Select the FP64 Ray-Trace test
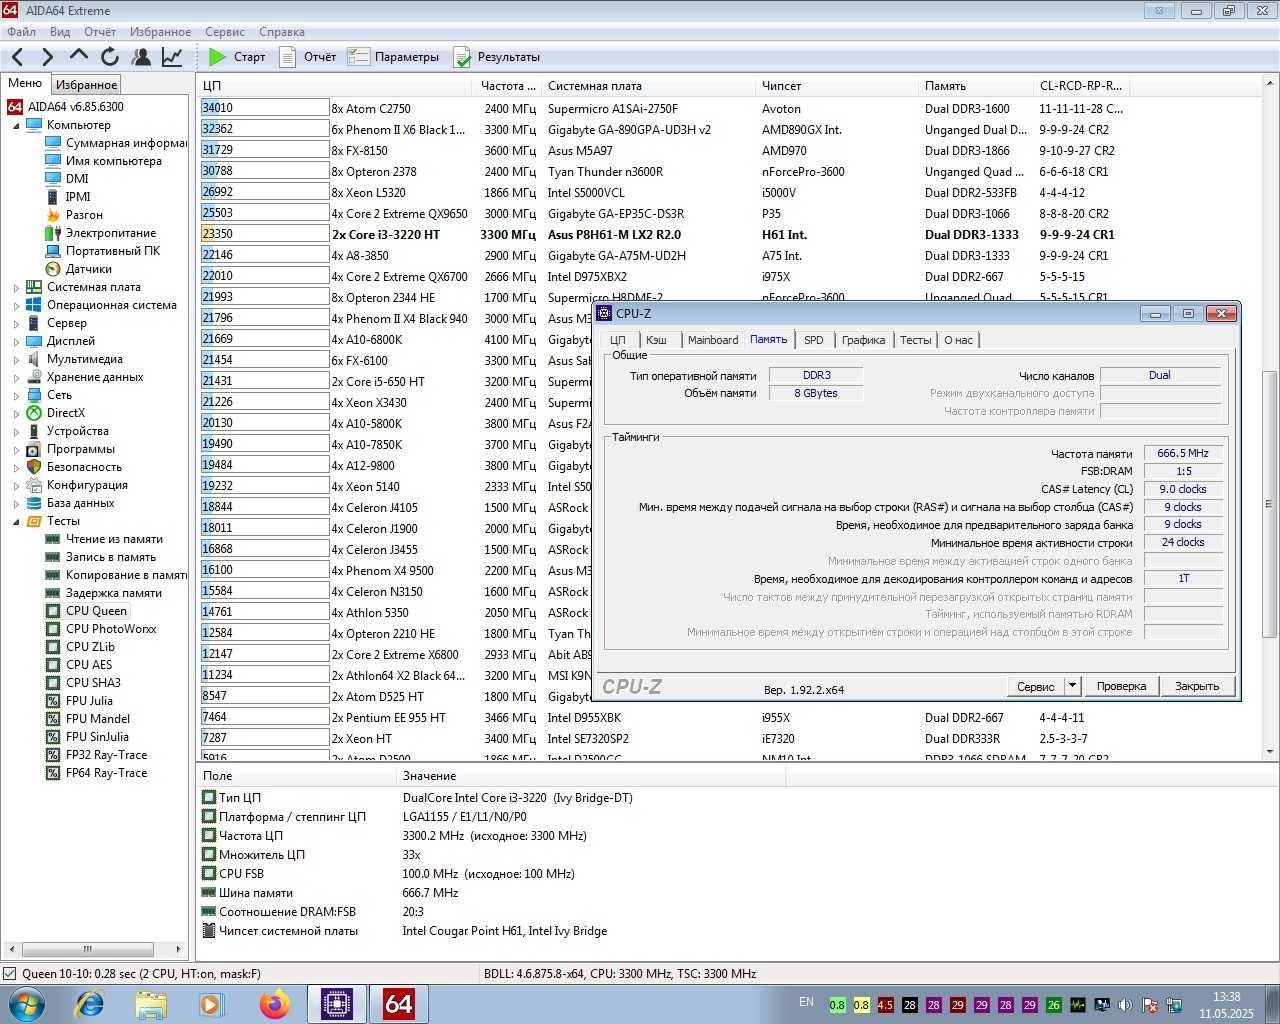The width and height of the screenshot is (1280, 1024). tap(106, 773)
